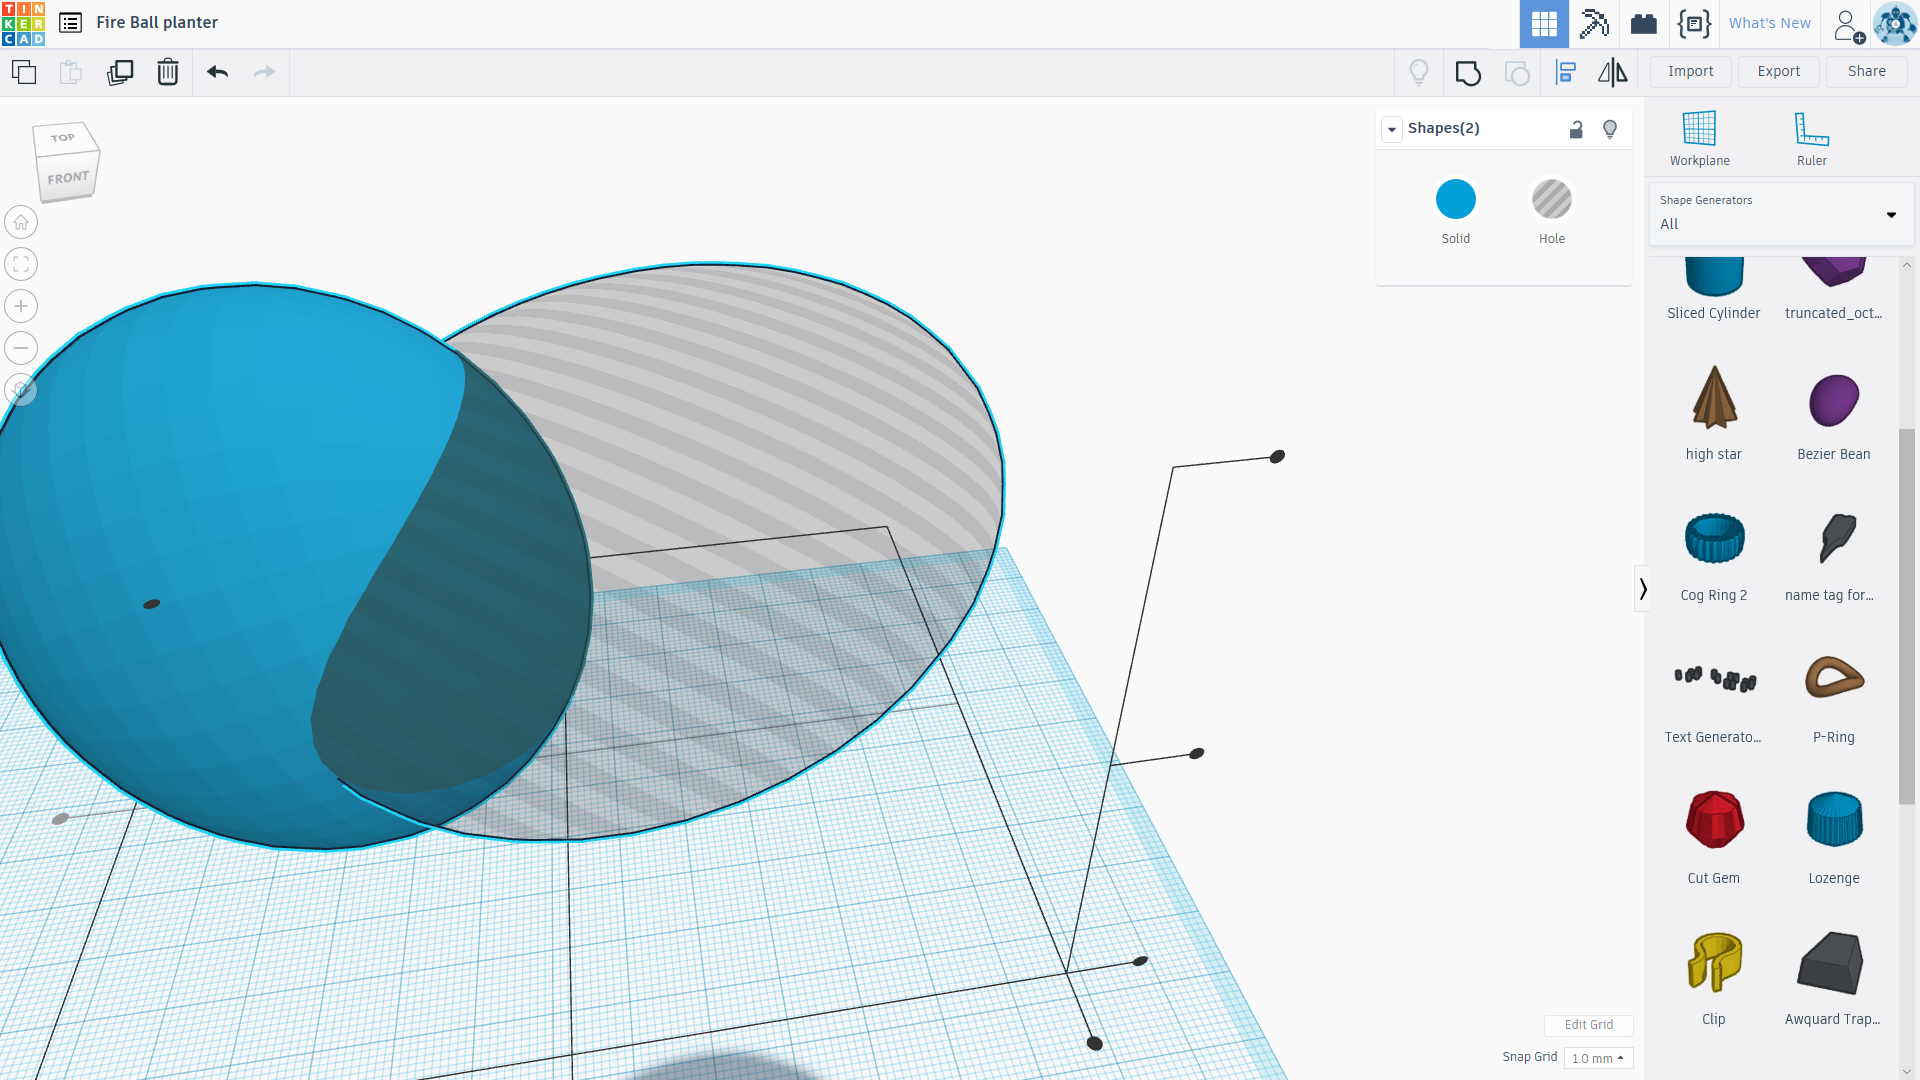Open the What's New link
1920x1080 pixels.
(1770, 24)
